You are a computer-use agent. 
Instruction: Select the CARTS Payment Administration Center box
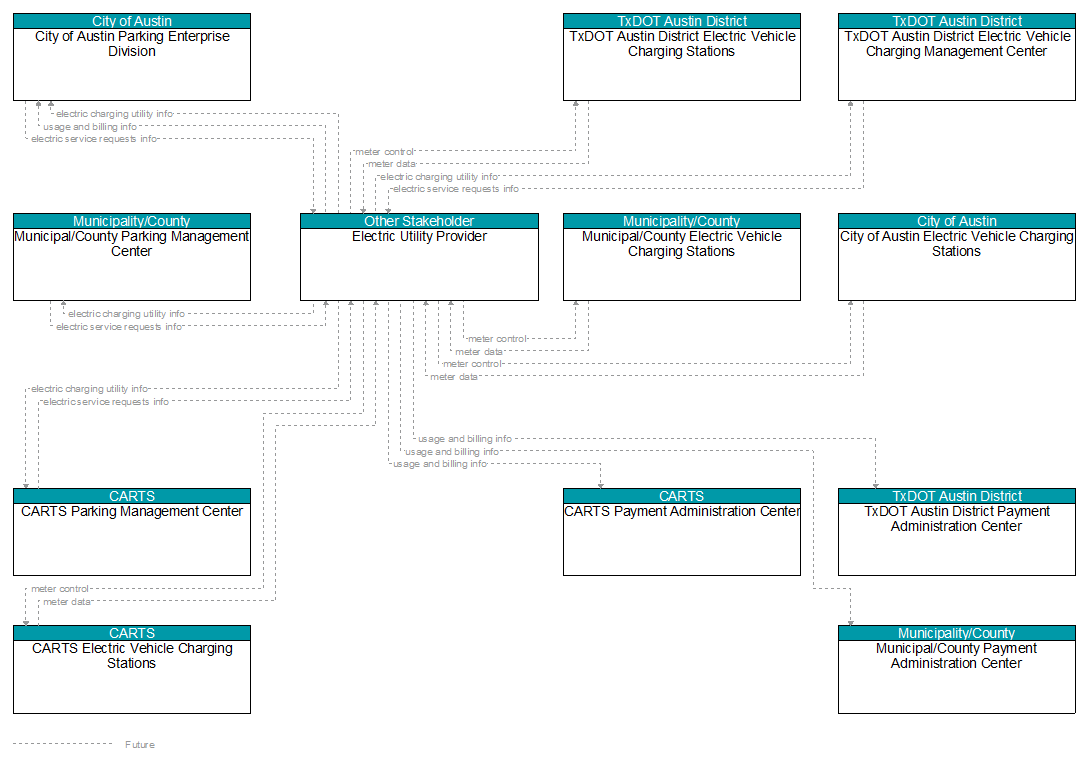point(682,532)
